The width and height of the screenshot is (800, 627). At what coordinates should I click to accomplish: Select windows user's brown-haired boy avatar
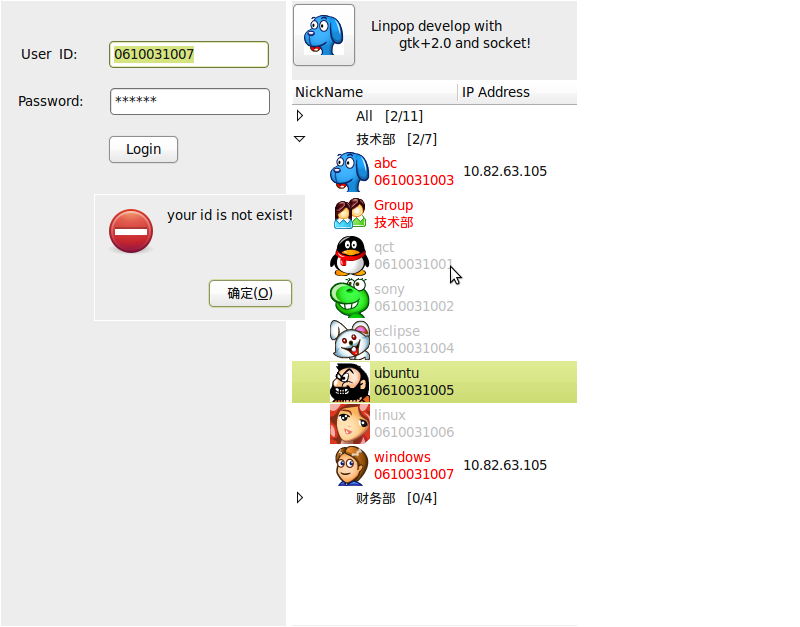tap(351, 465)
